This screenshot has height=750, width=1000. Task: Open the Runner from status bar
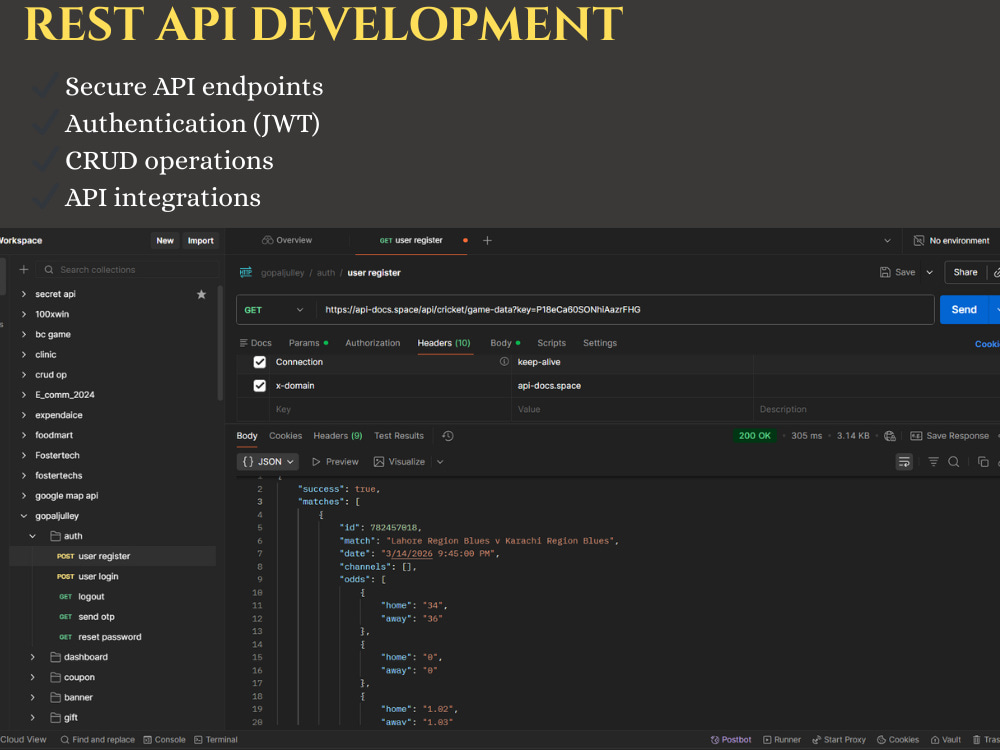click(x=782, y=740)
